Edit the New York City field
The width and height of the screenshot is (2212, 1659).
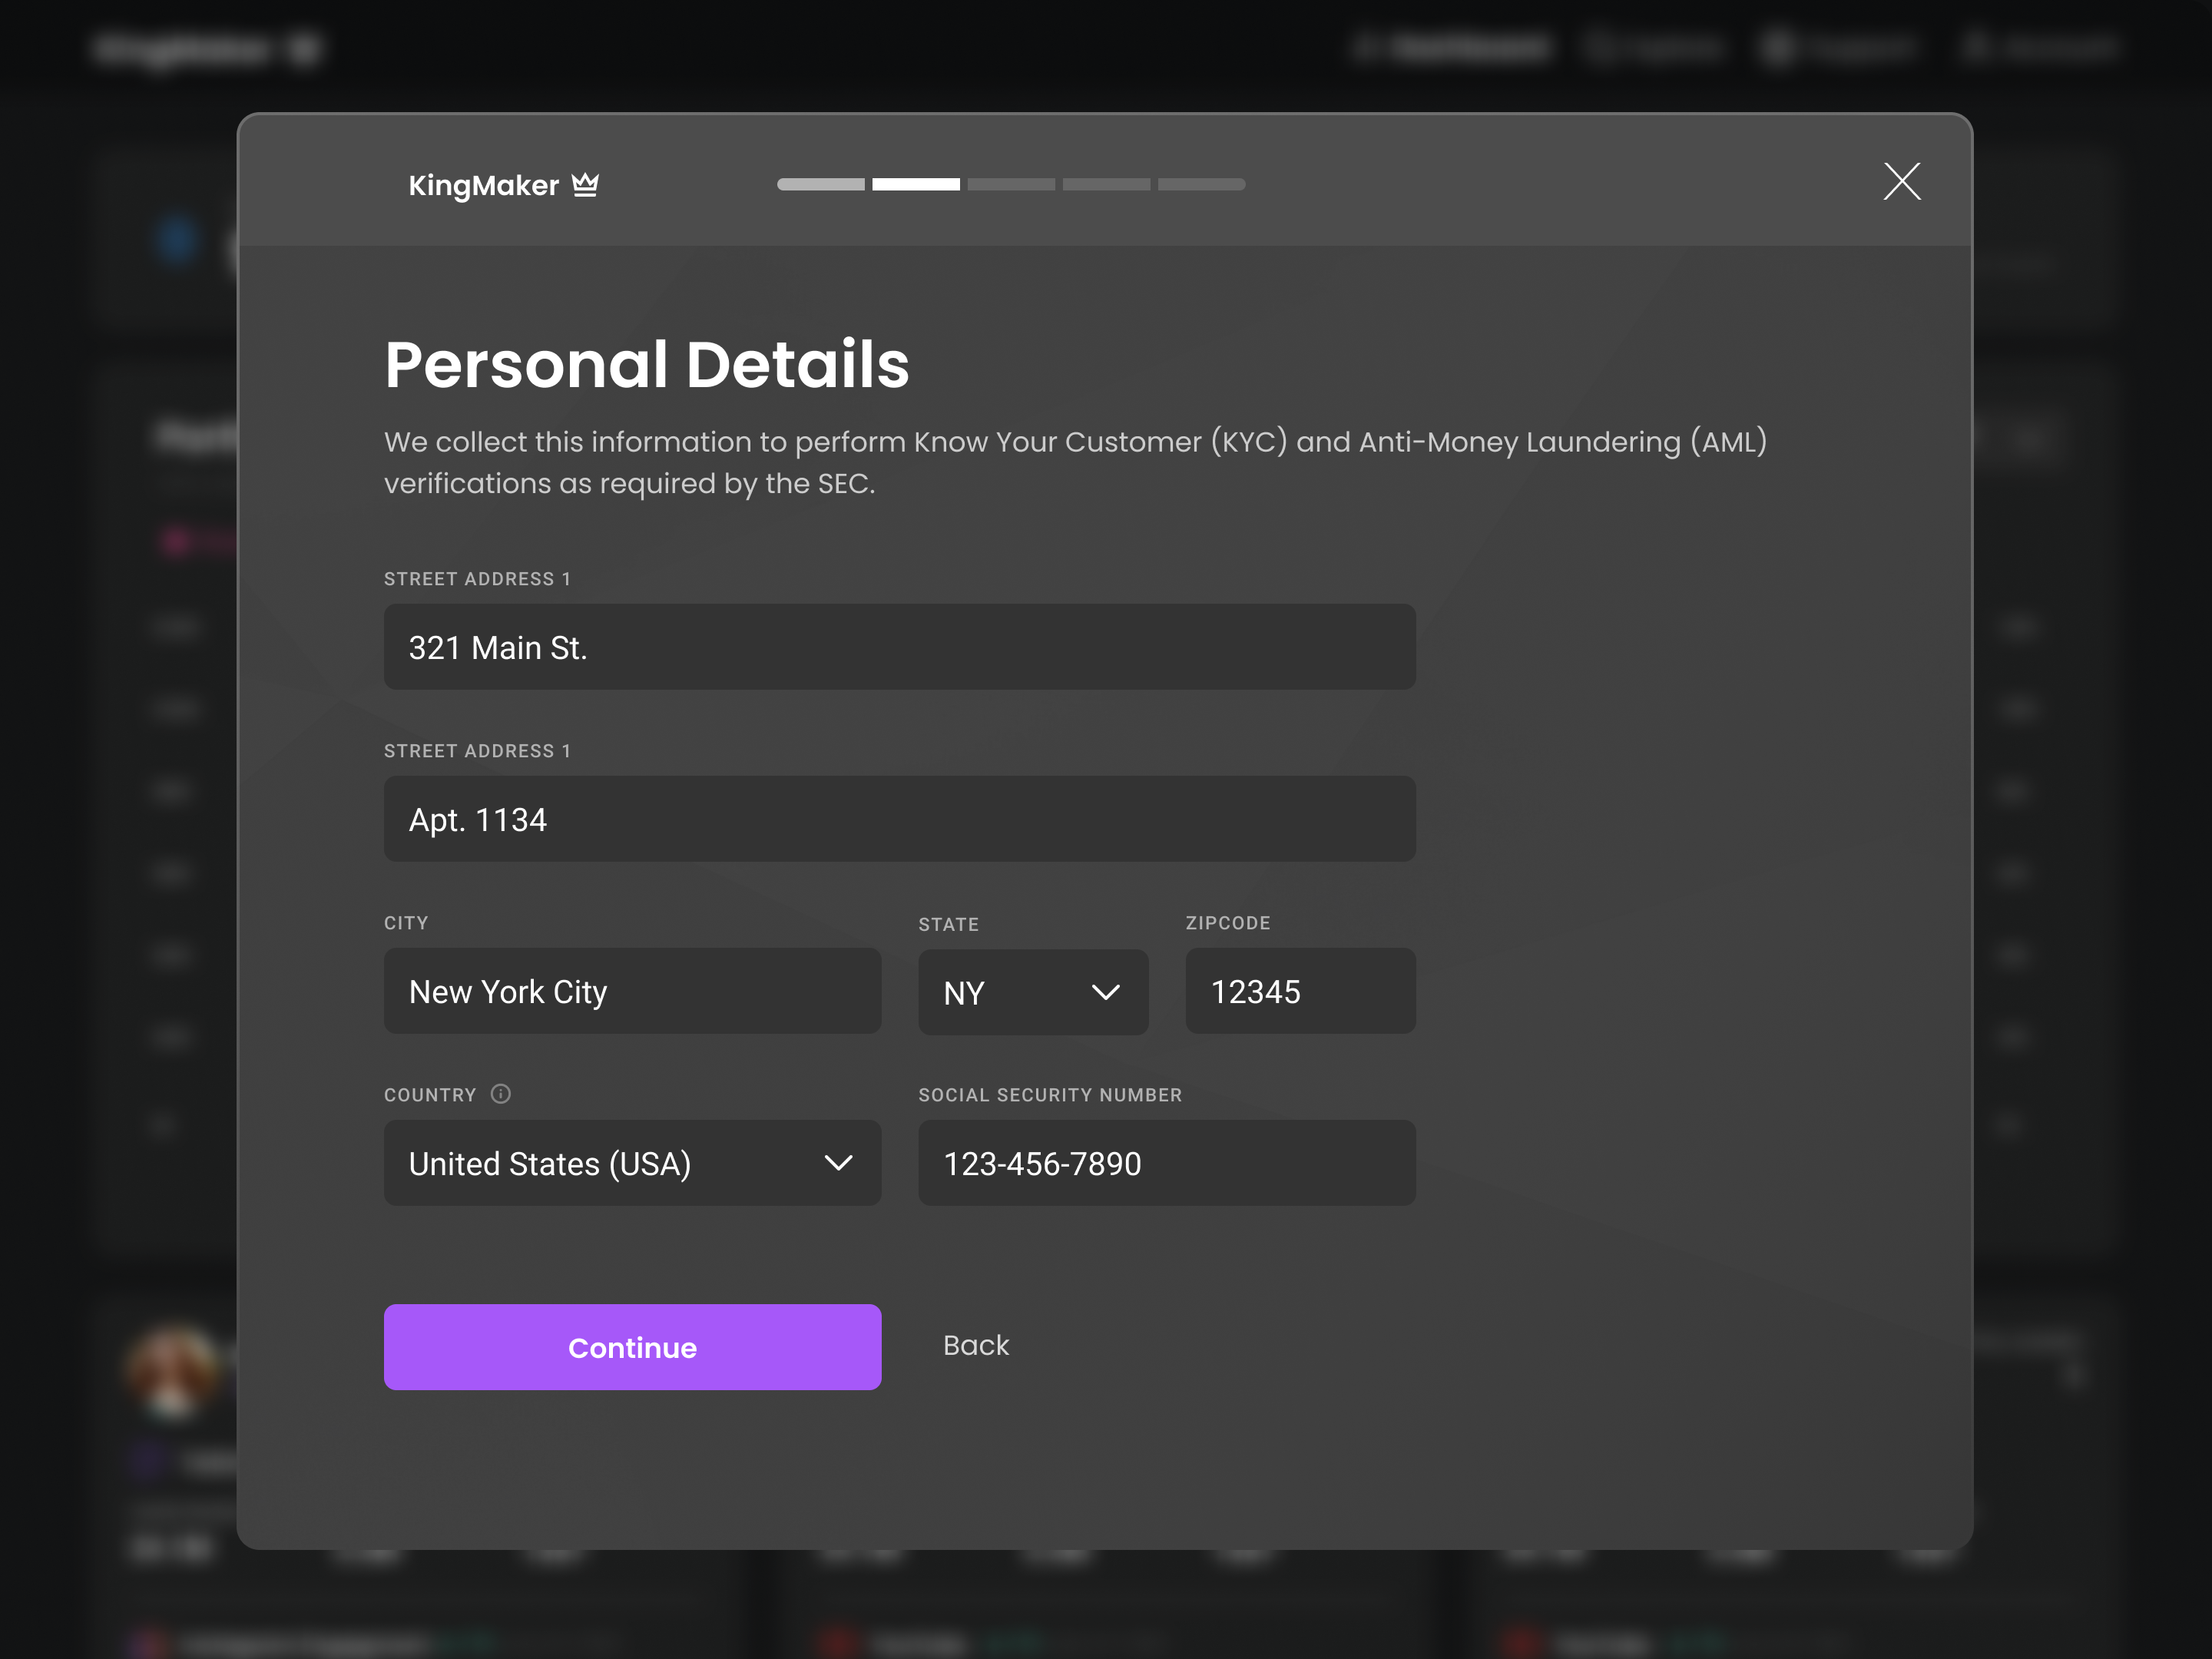tap(632, 991)
